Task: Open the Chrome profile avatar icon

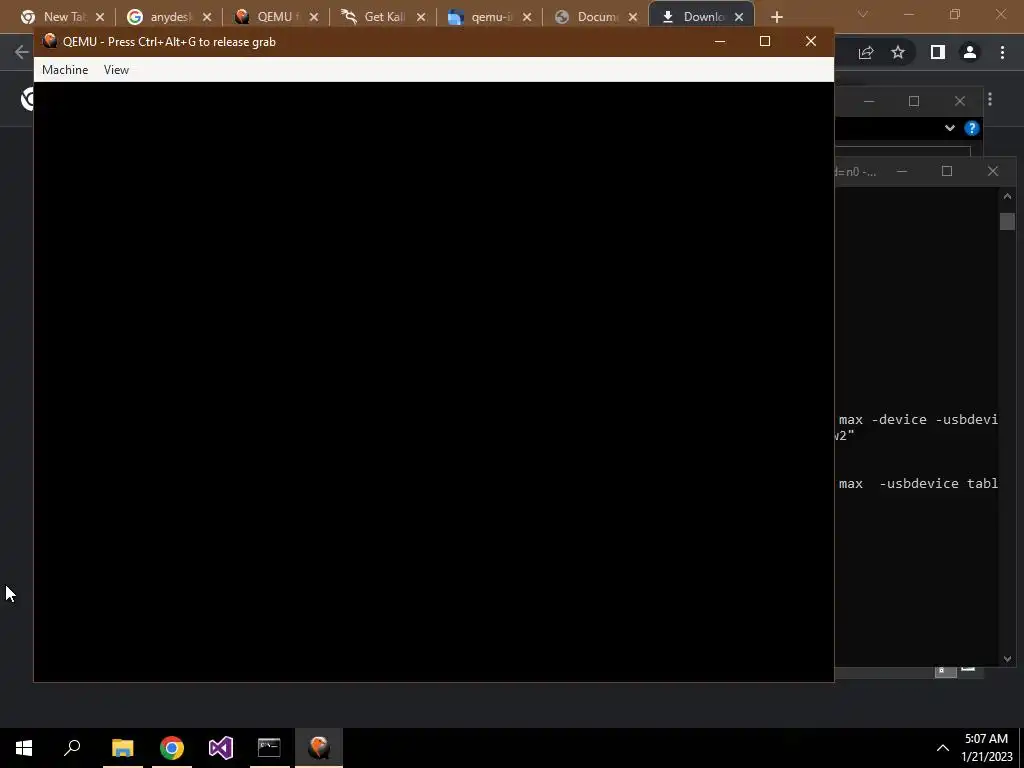Action: tap(970, 52)
